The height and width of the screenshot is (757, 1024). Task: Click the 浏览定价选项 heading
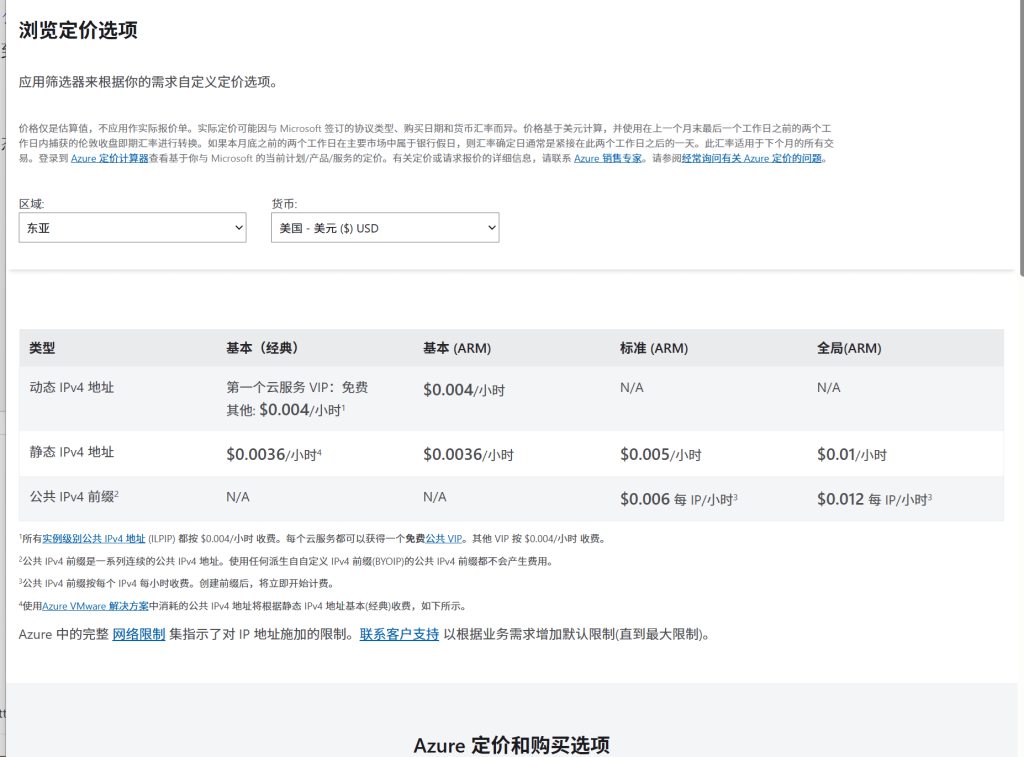[x=78, y=30]
